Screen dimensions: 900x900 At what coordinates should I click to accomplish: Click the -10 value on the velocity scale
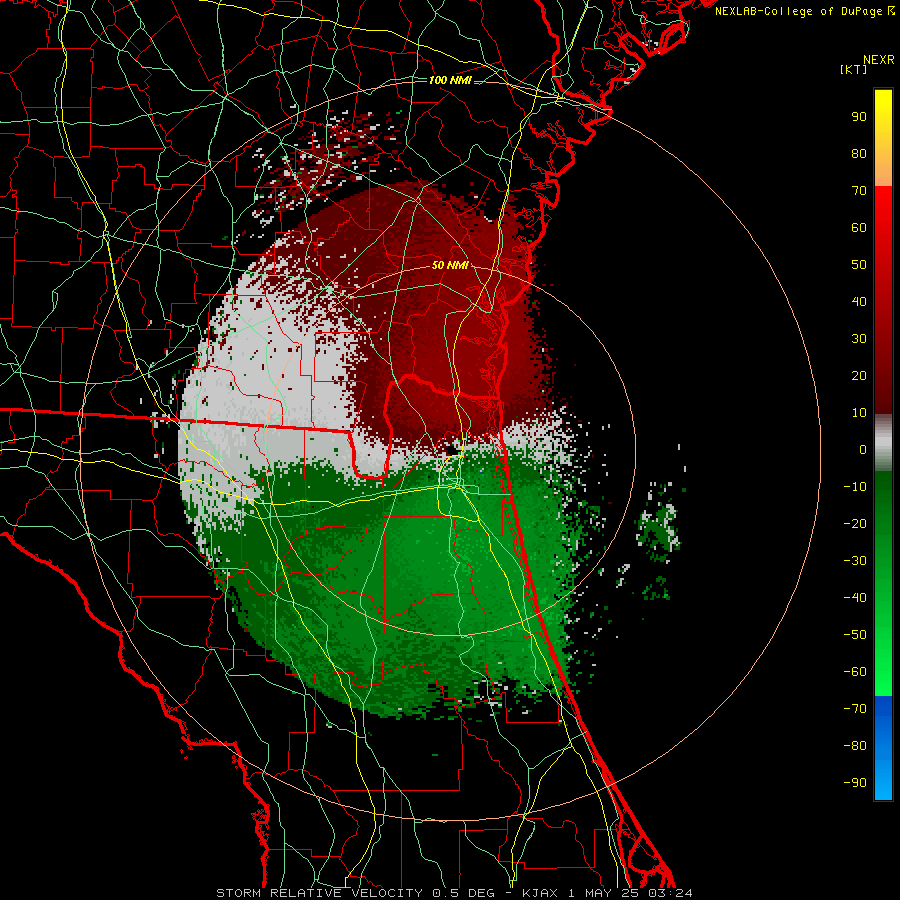[855, 487]
